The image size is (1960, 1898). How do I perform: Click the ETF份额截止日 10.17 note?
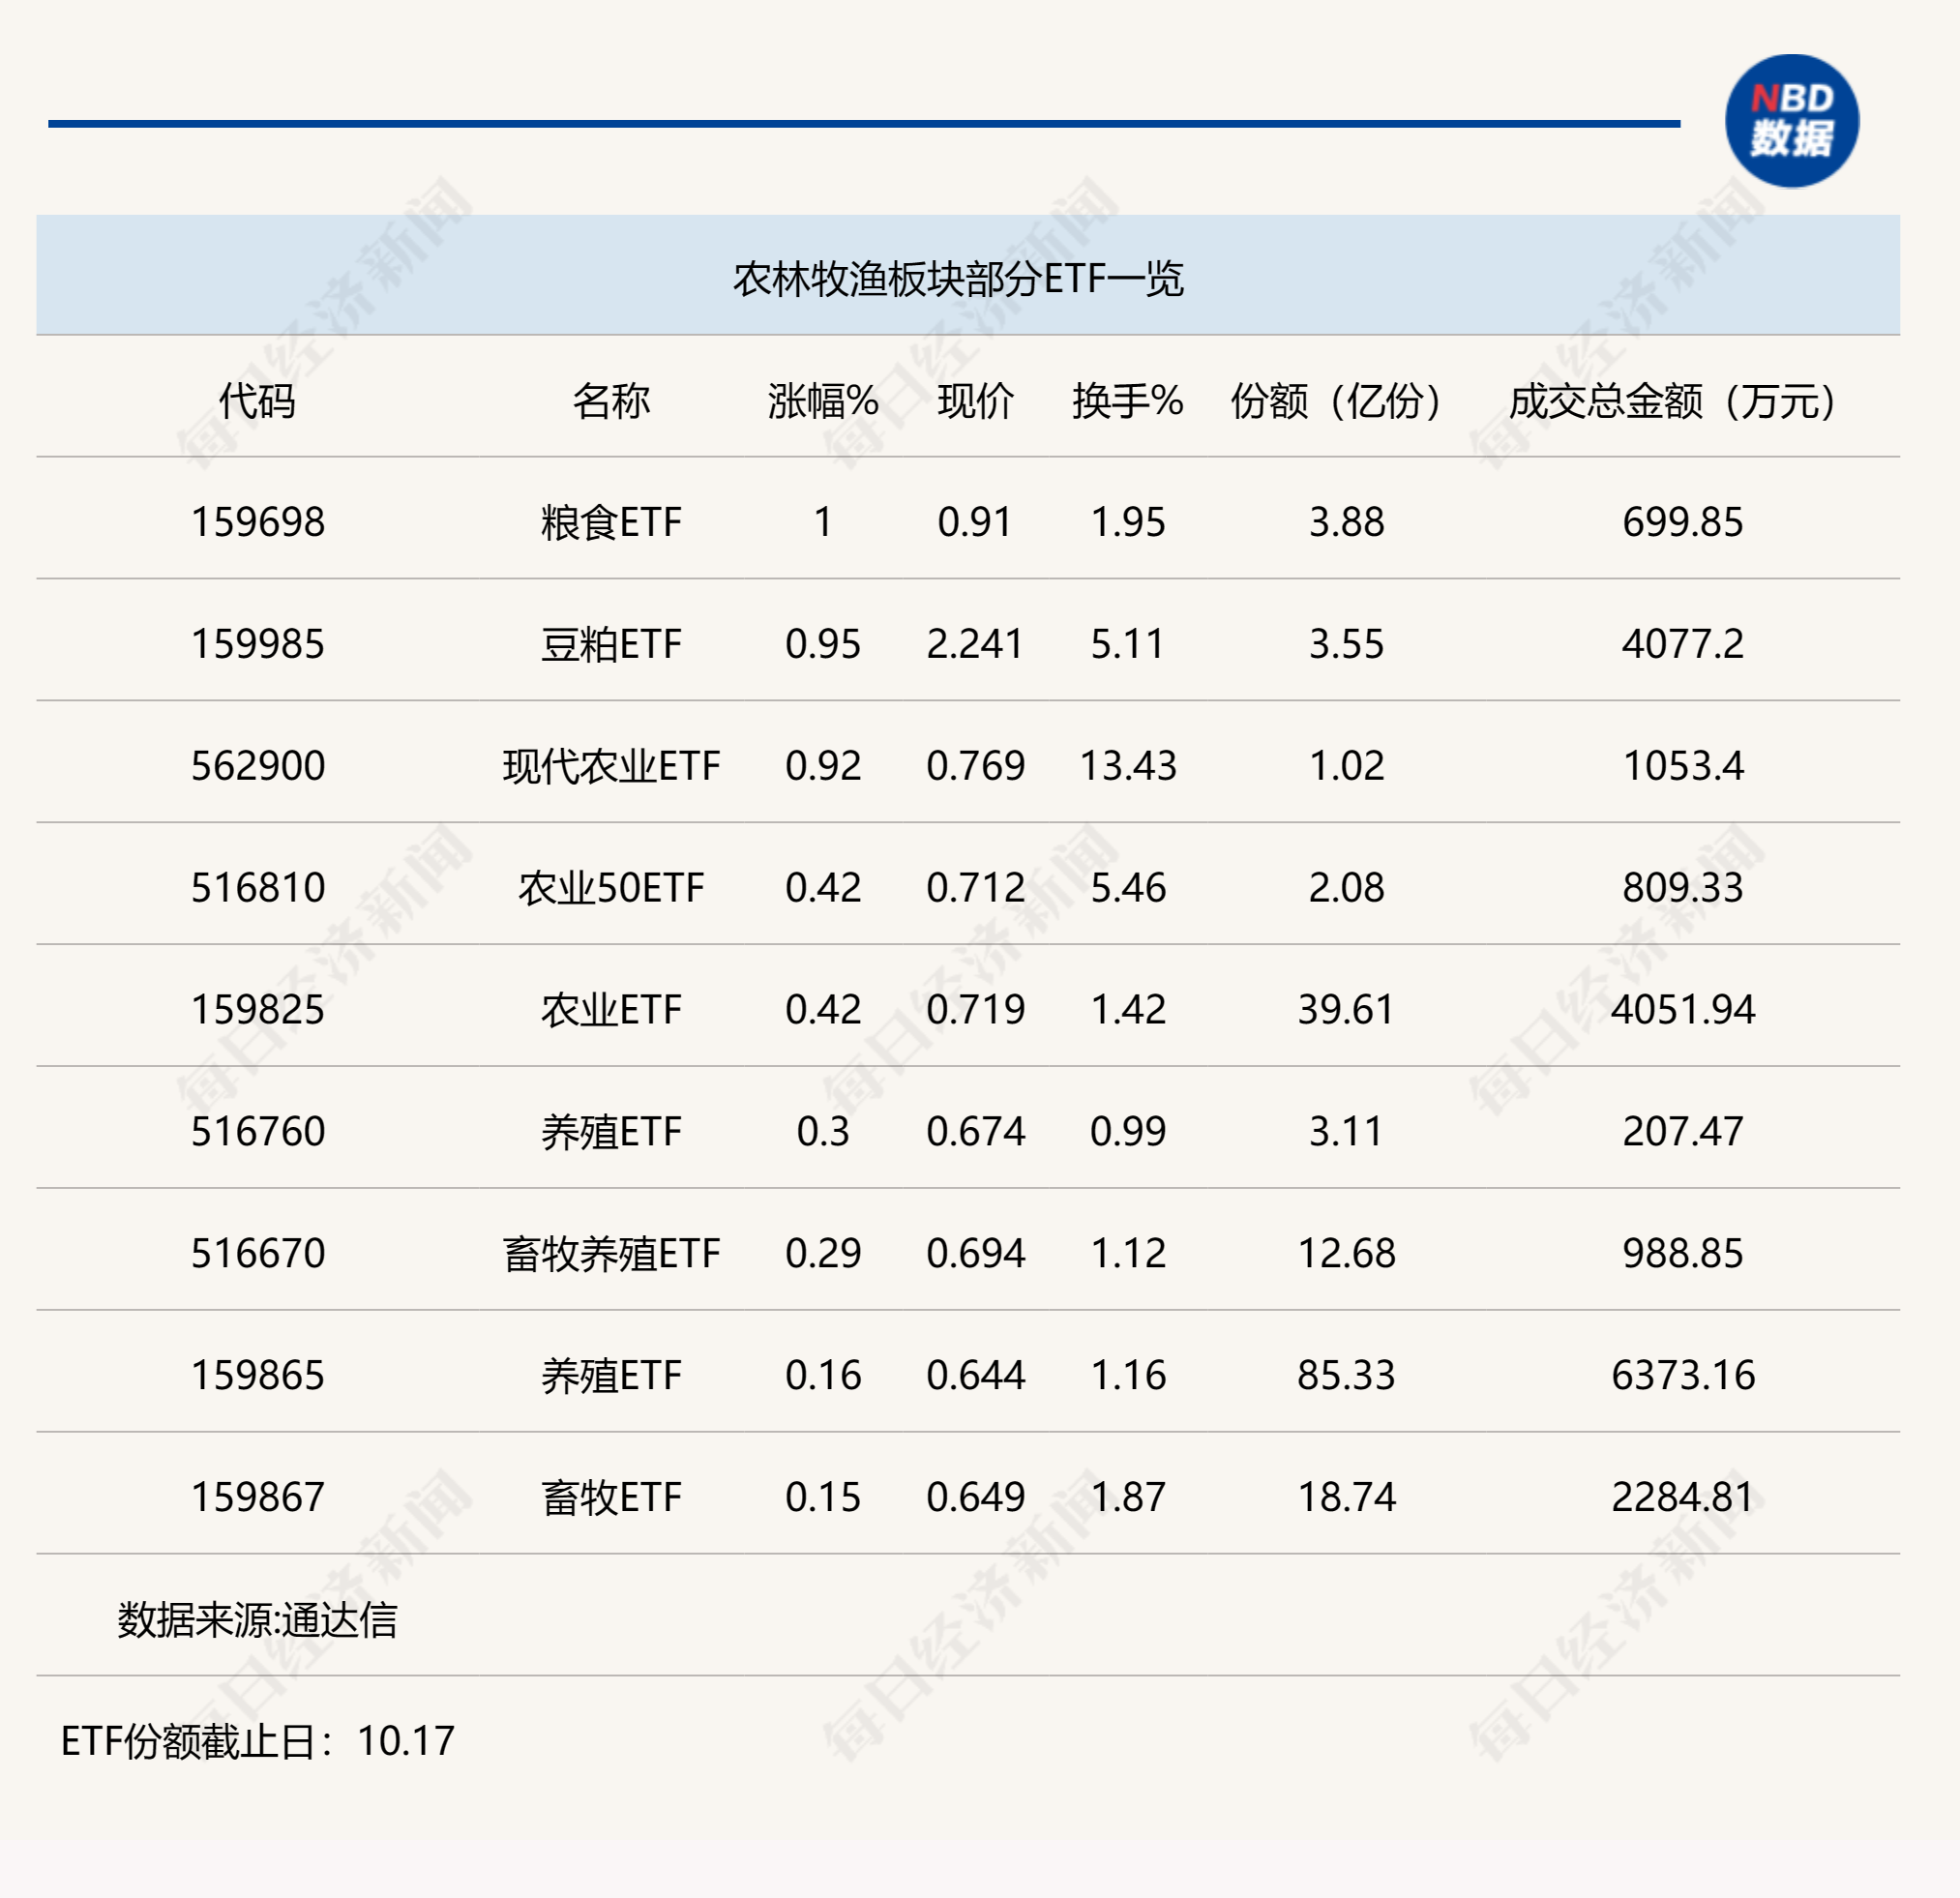pos(257,1742)
